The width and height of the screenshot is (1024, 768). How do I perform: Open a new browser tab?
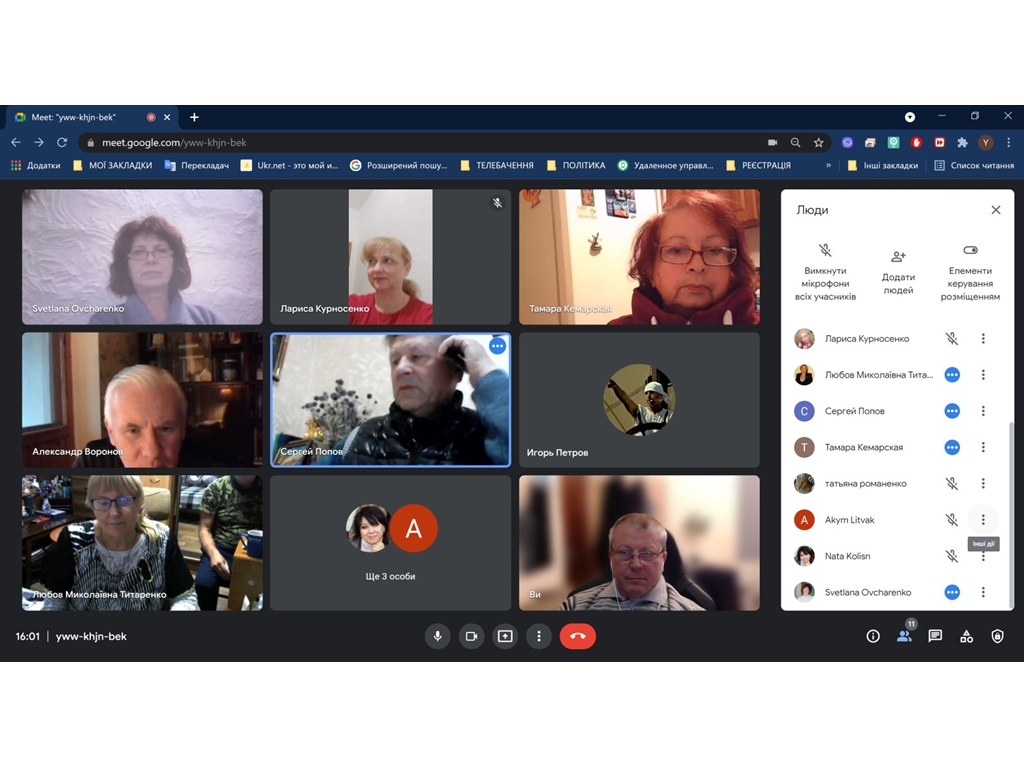(x=194, y=117)
